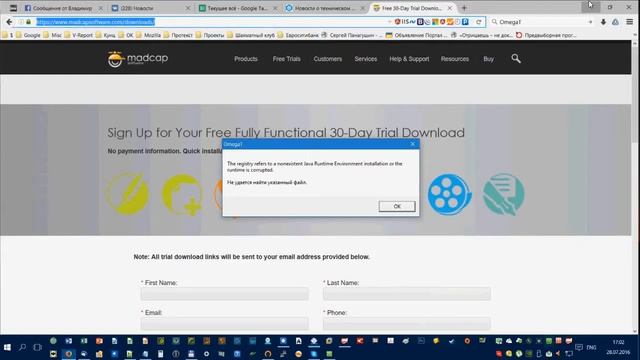Click into the Phone field

click(x=407, y=324)
